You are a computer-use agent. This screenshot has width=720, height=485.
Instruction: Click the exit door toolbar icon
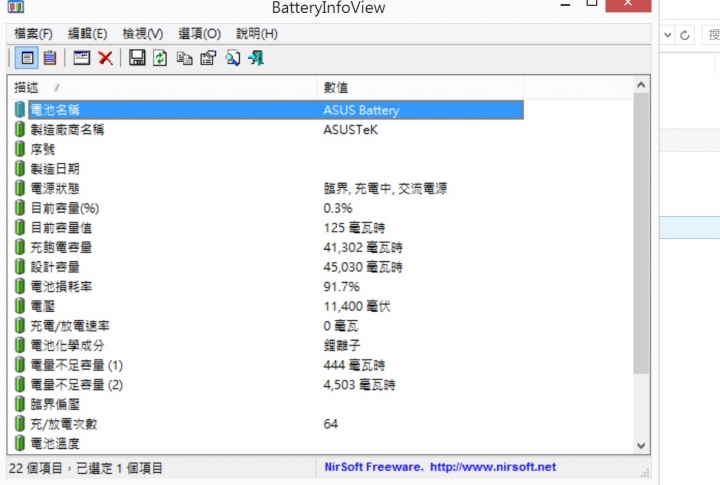[x=256, y=58]
